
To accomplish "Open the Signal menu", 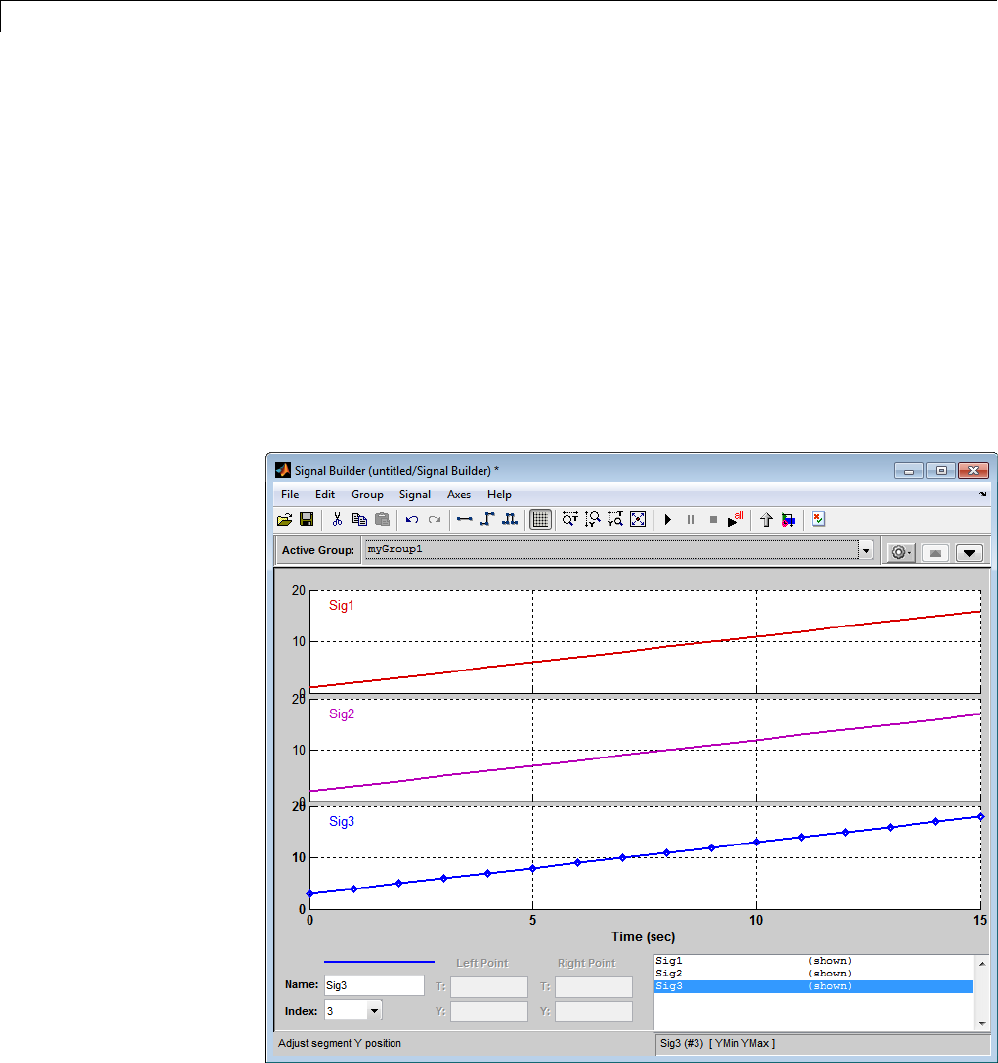I will pos(415,494).
